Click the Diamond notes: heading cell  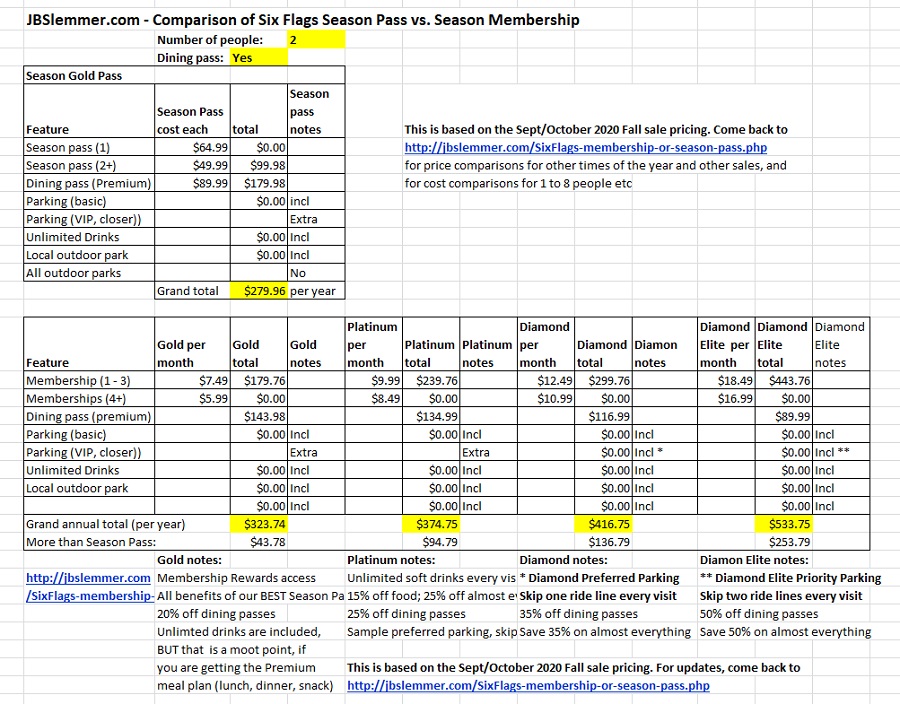click(564, 560)
